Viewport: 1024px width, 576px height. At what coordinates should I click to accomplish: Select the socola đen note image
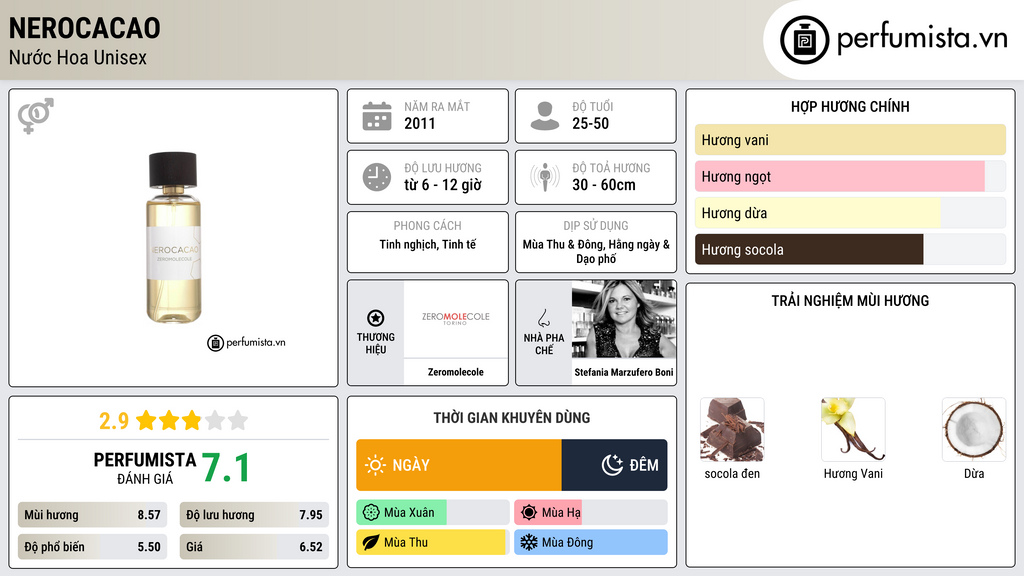point(732,430)
